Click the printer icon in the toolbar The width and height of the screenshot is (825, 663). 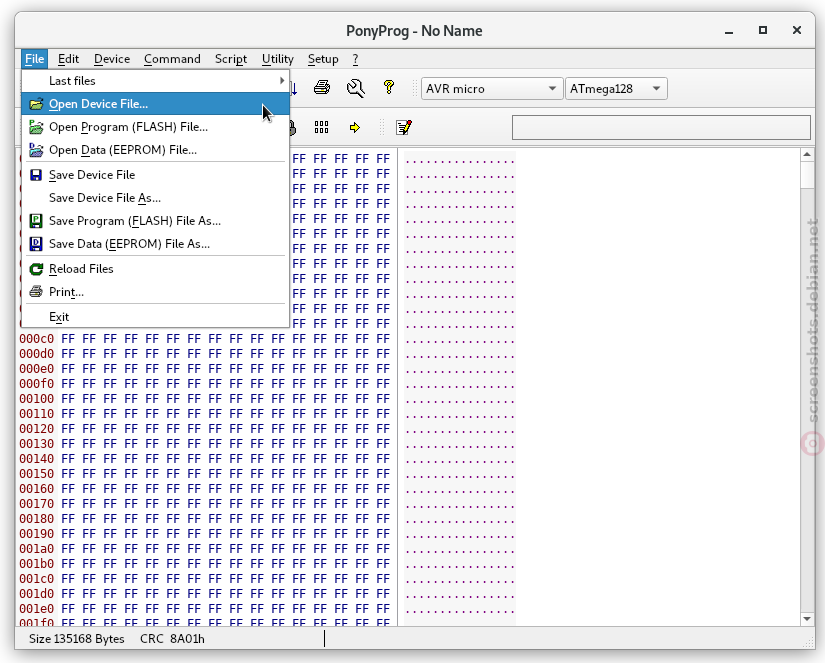[322, 87]
